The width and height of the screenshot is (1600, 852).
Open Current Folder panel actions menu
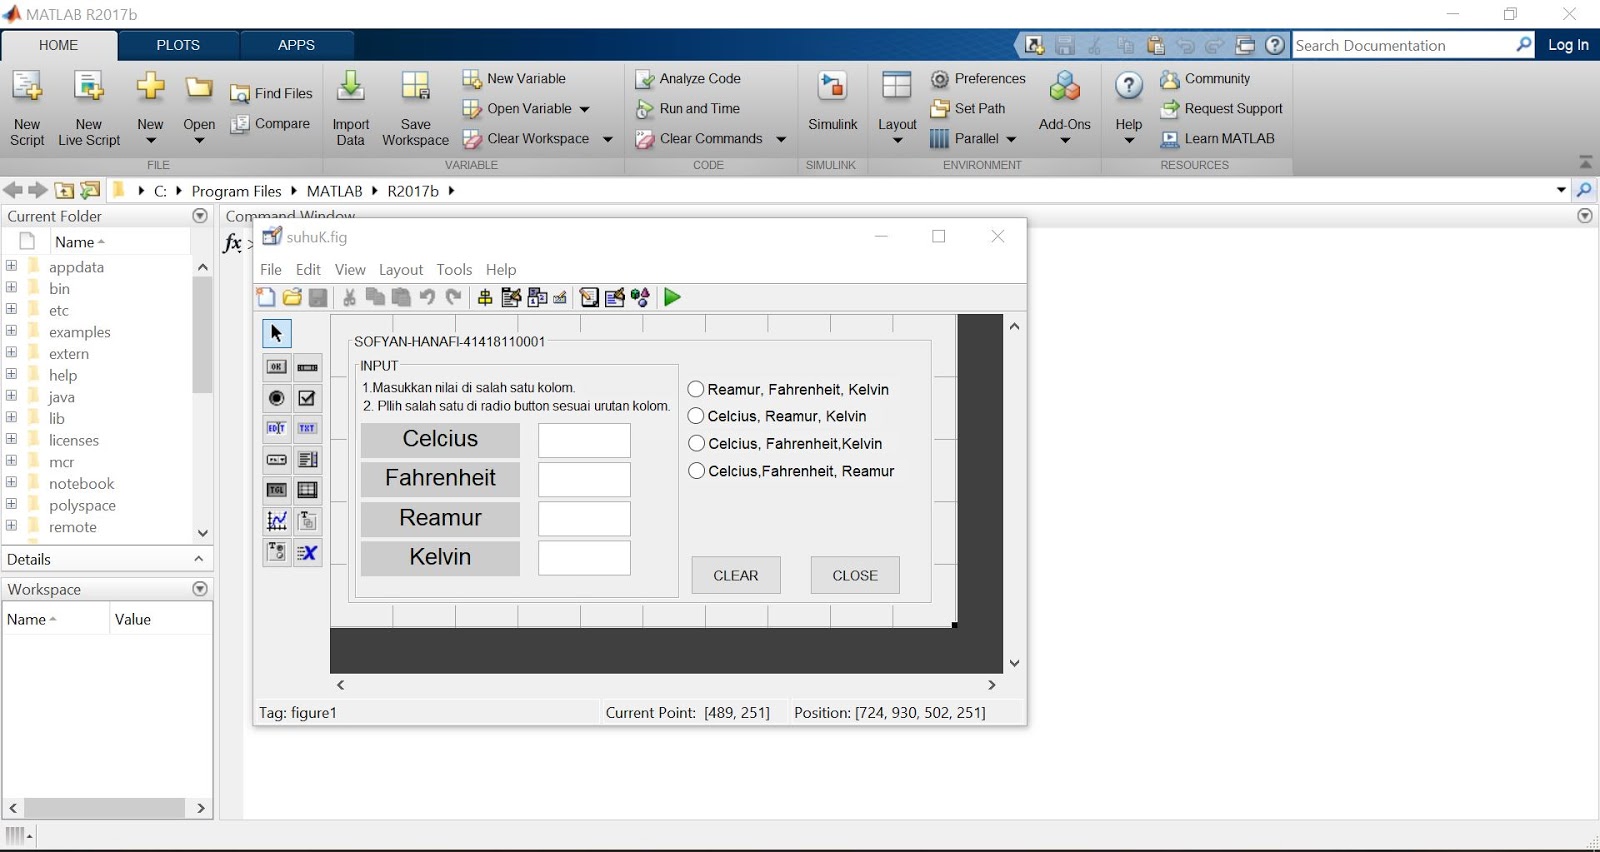tap(200, 216)
